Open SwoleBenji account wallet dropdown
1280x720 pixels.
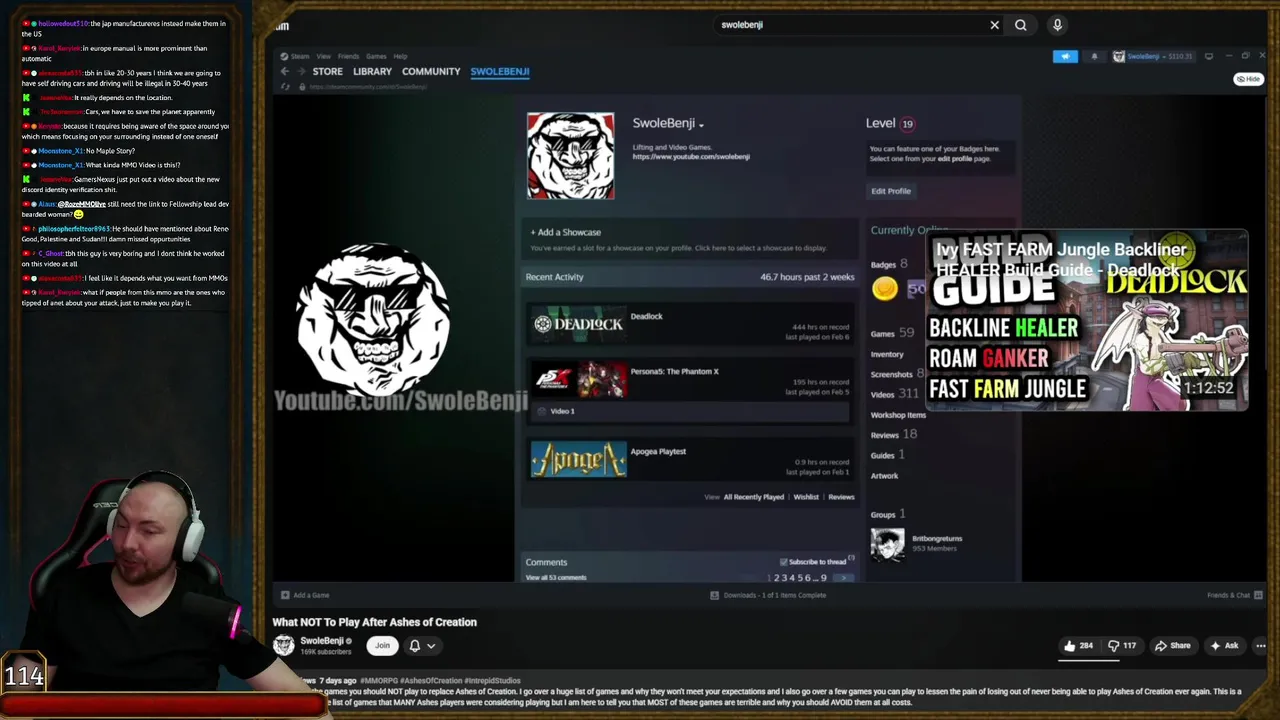1153,56
